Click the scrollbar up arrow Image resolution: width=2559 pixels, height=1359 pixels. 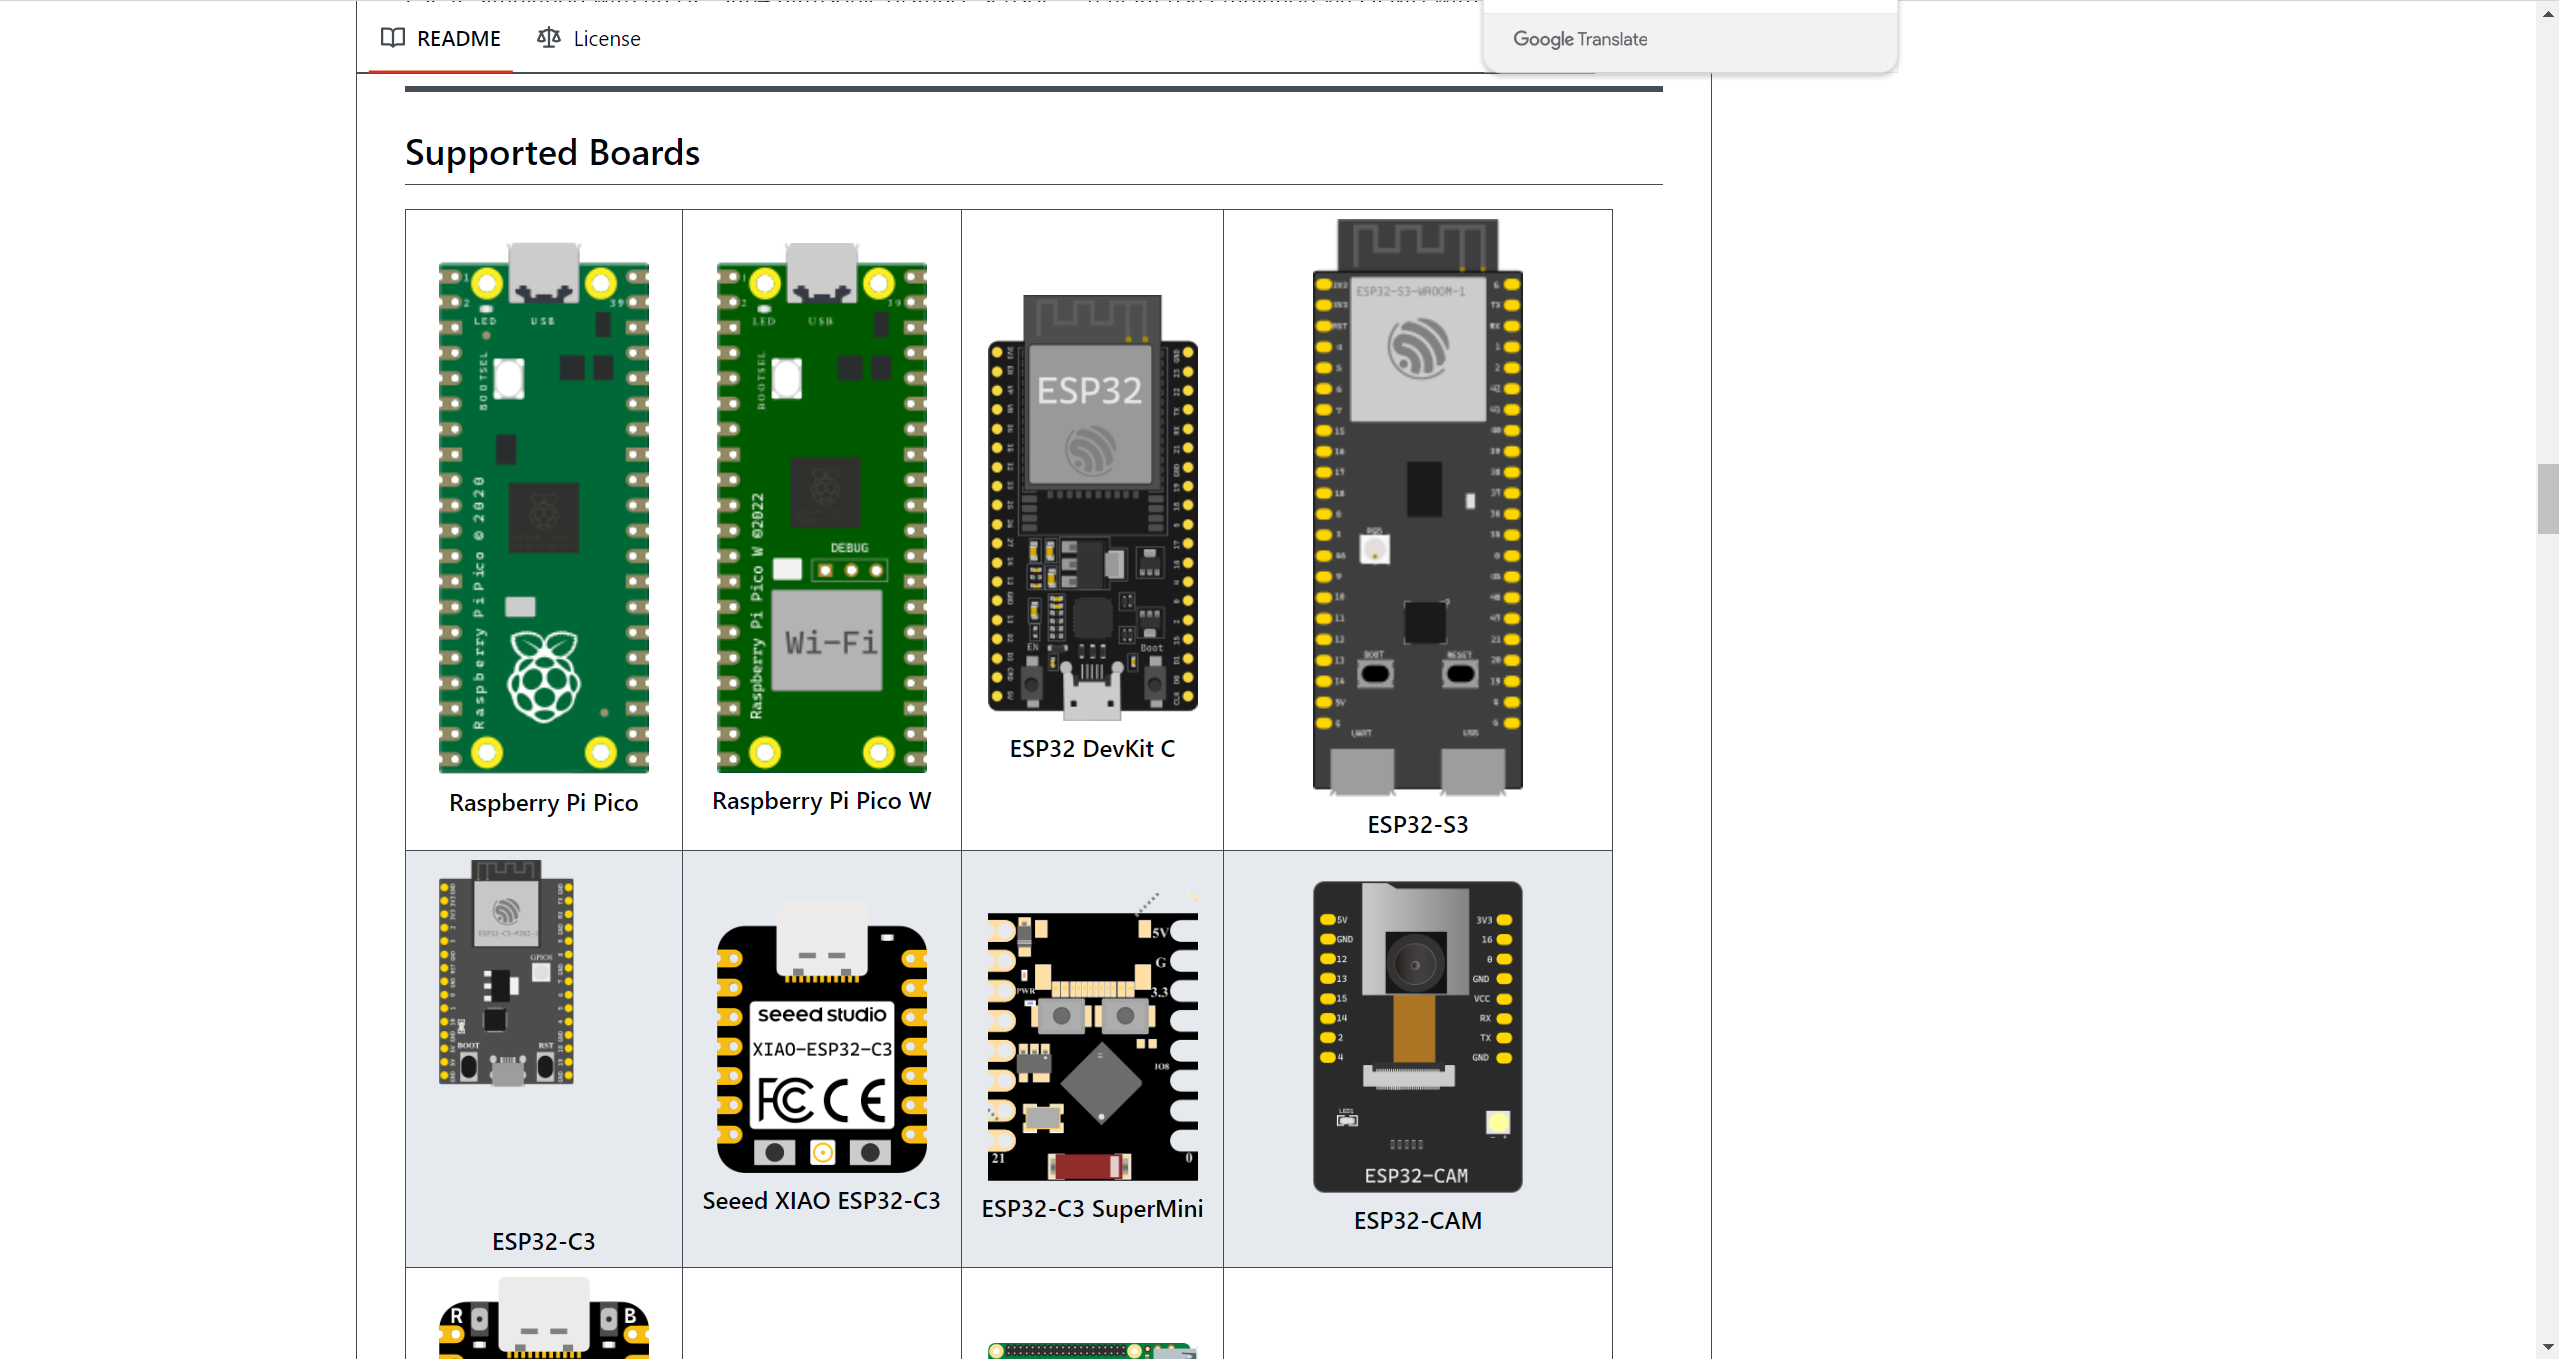pyautogui.click(x=2547, y=12)
